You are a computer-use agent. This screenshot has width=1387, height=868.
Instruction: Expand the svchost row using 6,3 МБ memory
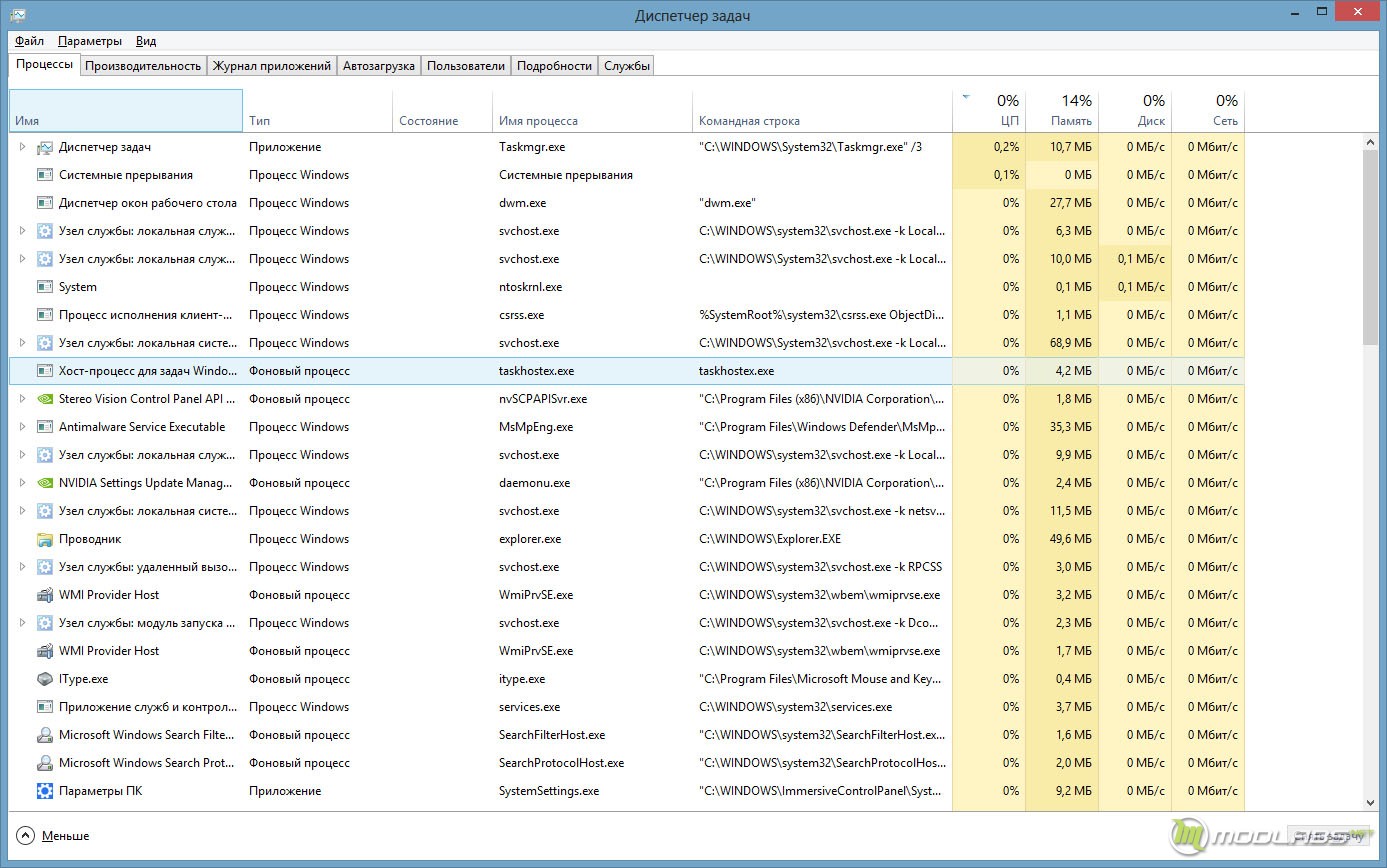[23, 231]
